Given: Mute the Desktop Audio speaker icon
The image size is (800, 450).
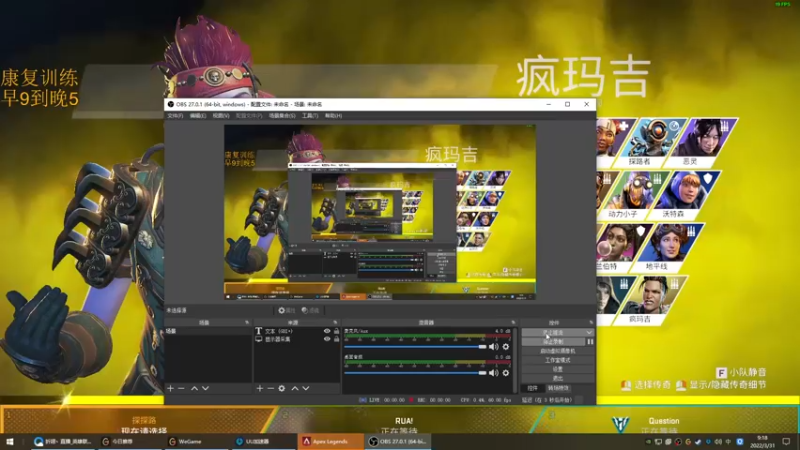Looking at the screenshot, I should (x=493, y=373).
